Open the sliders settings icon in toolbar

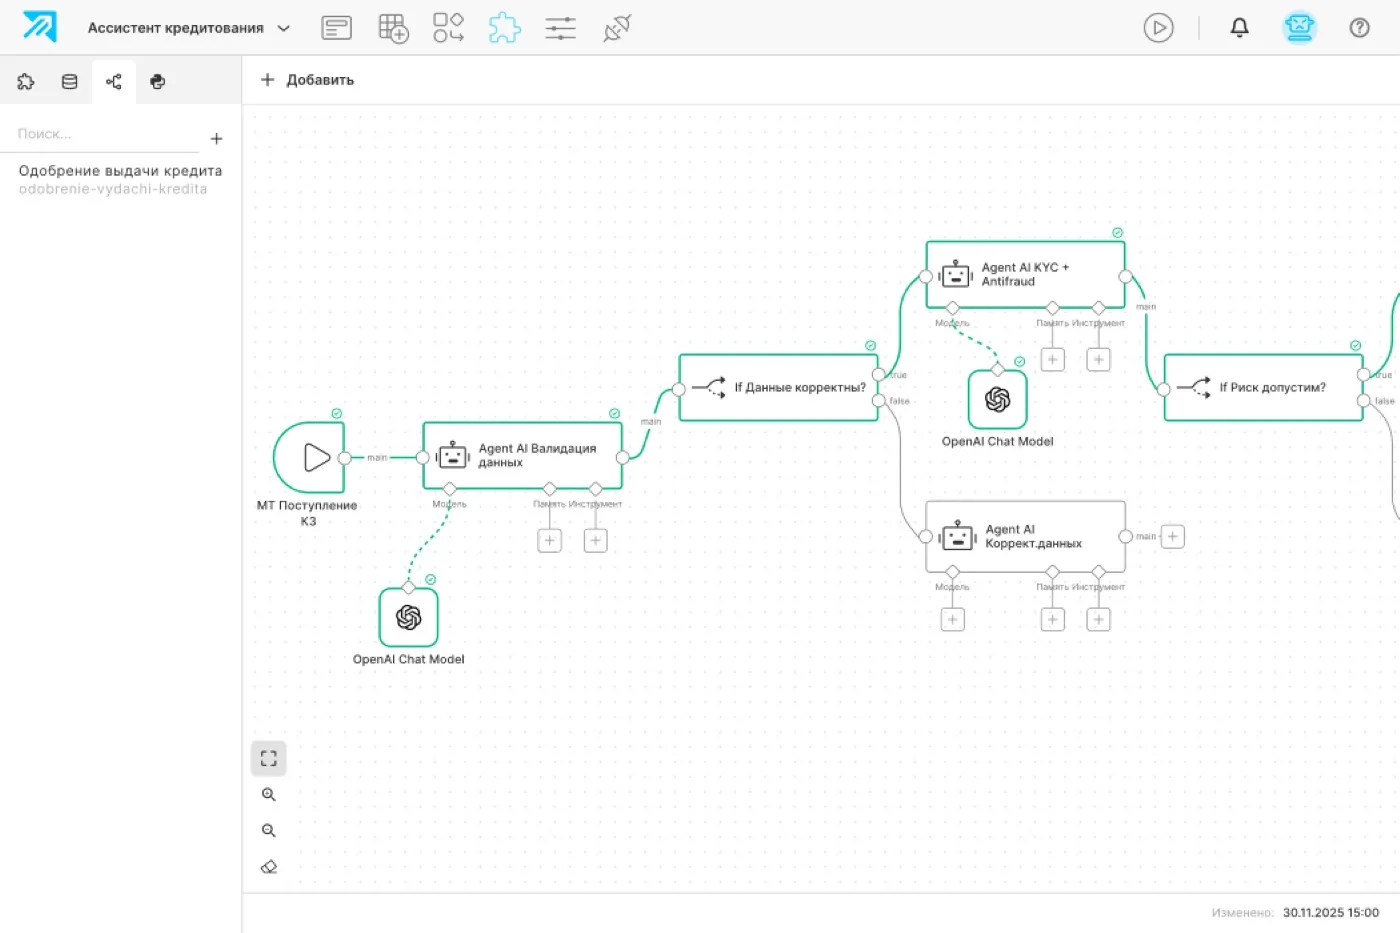coord(560,28)
